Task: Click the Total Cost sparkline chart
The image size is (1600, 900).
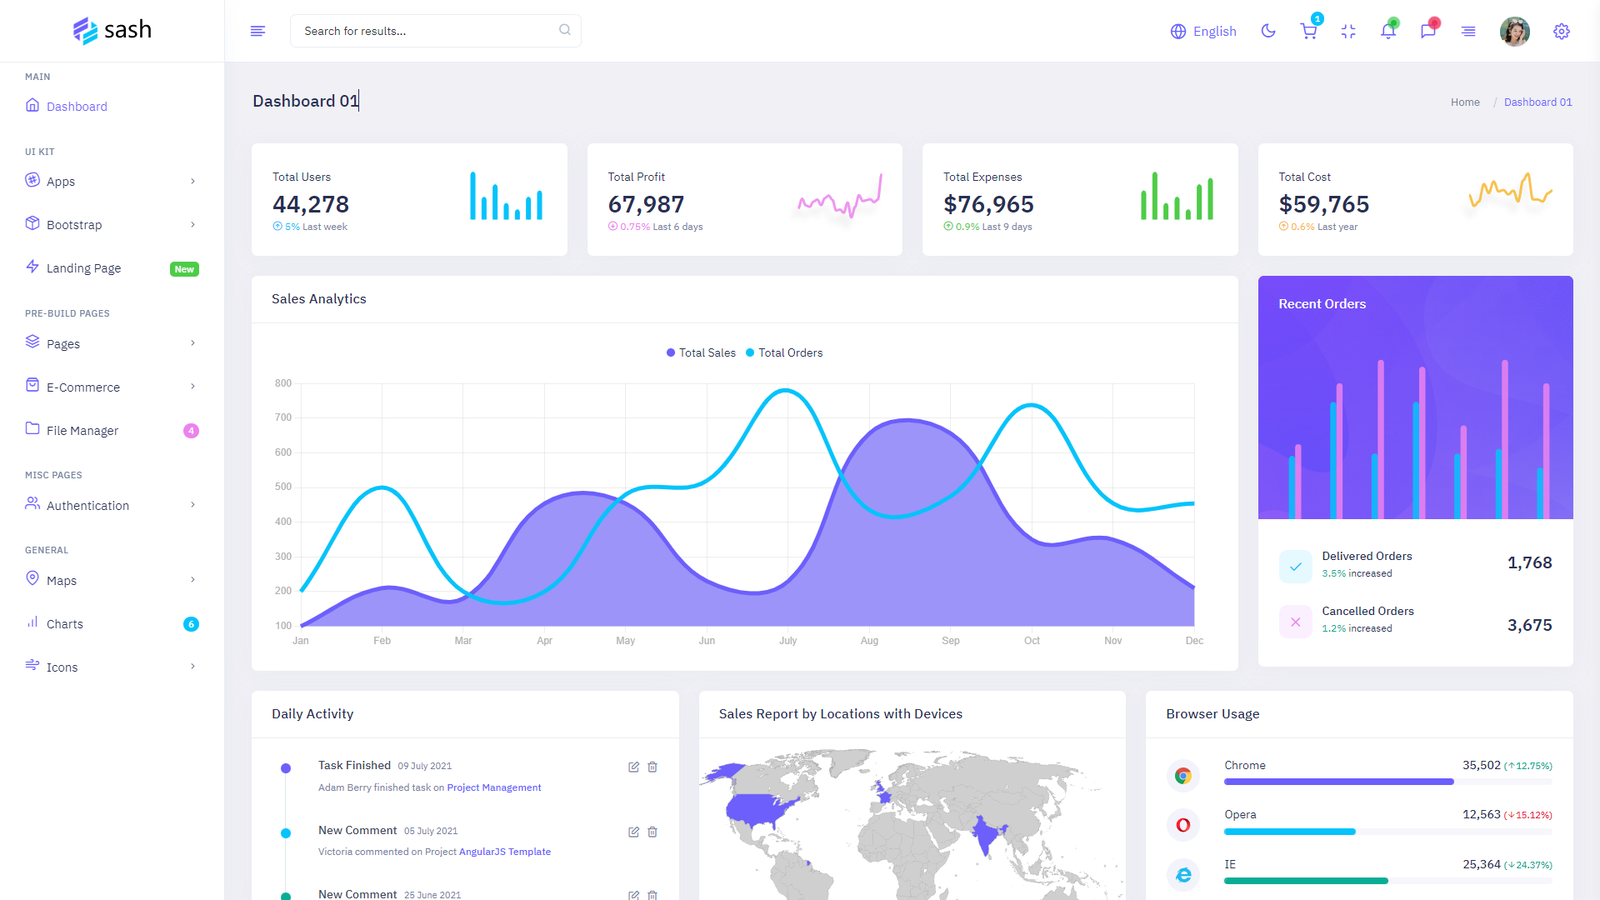Action: [1510, 190]
